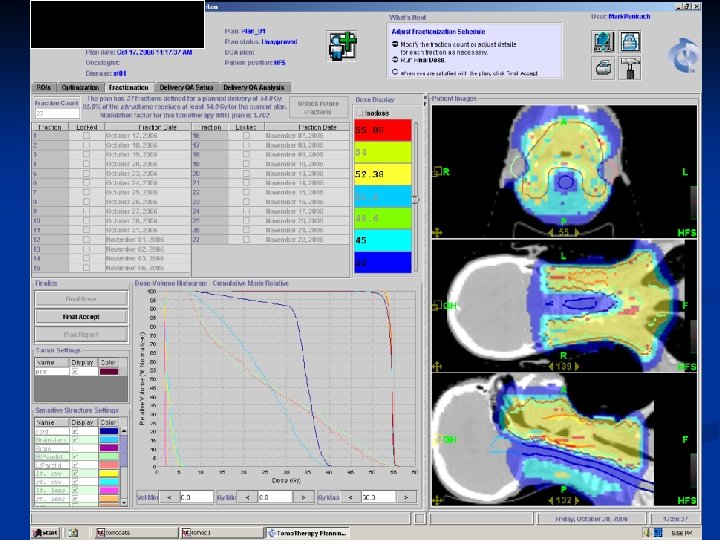Click previous slice arrow beside slice 139
This screenshot has height=540, width=720.
tap(551, 366)
